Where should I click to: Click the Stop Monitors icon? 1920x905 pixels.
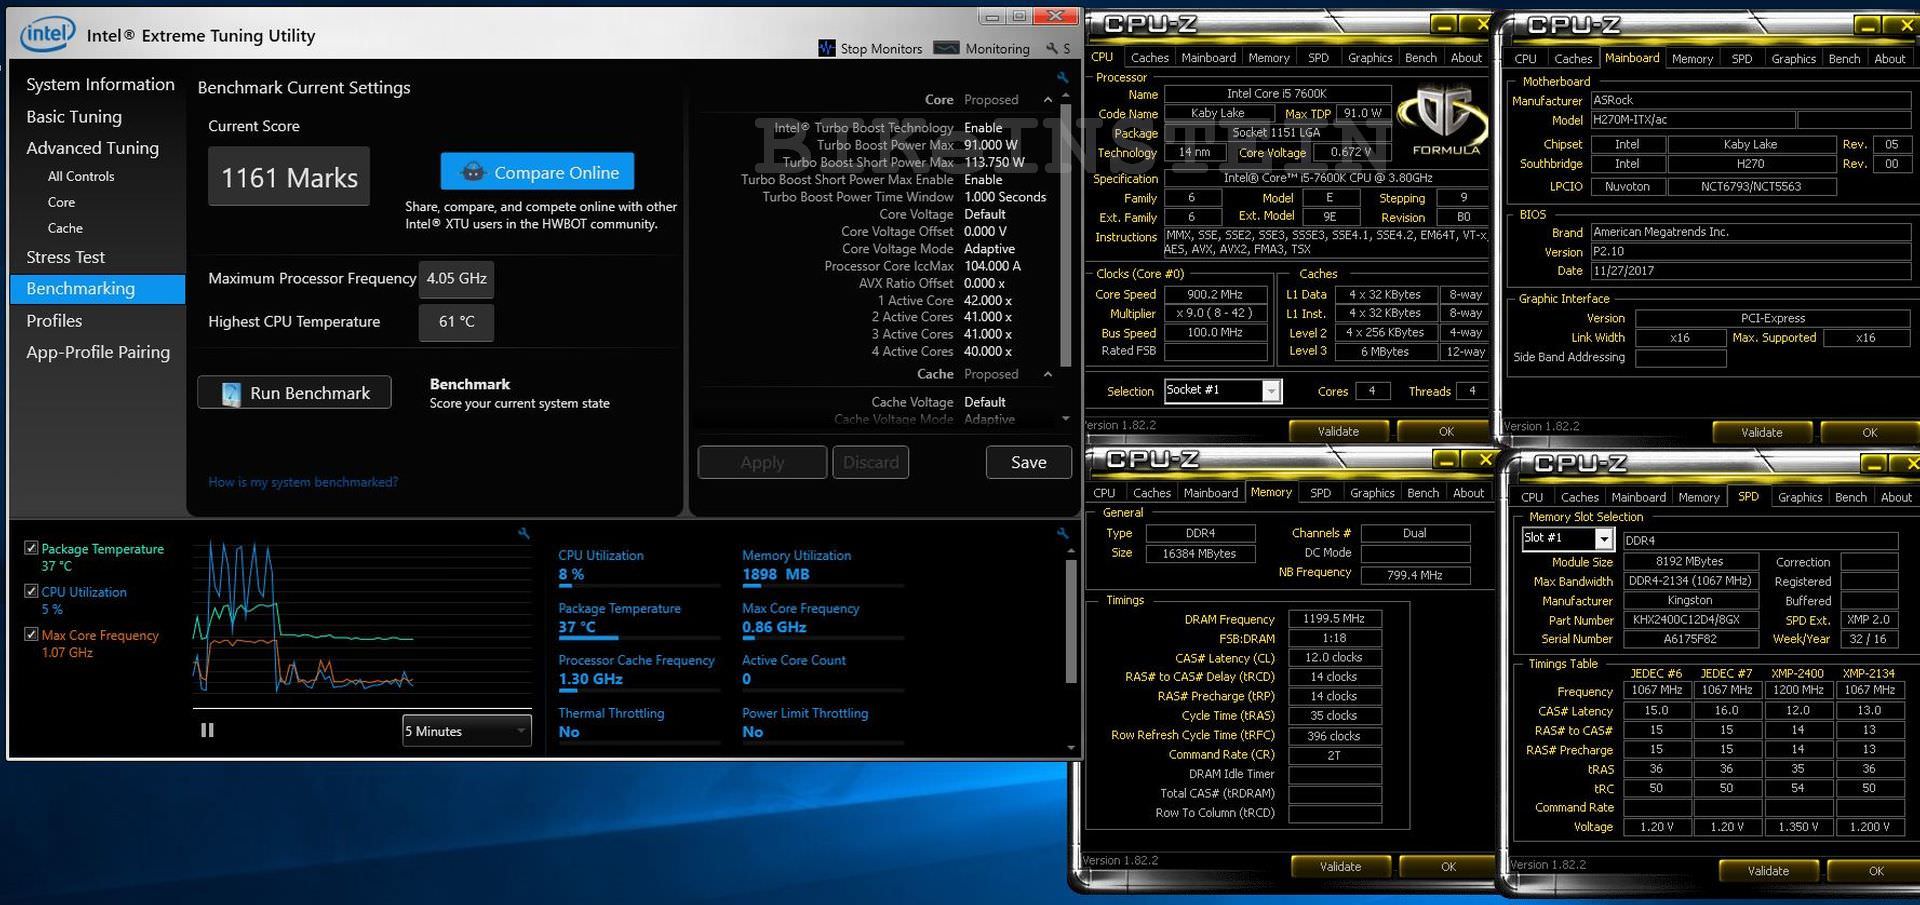click(826, 48)
